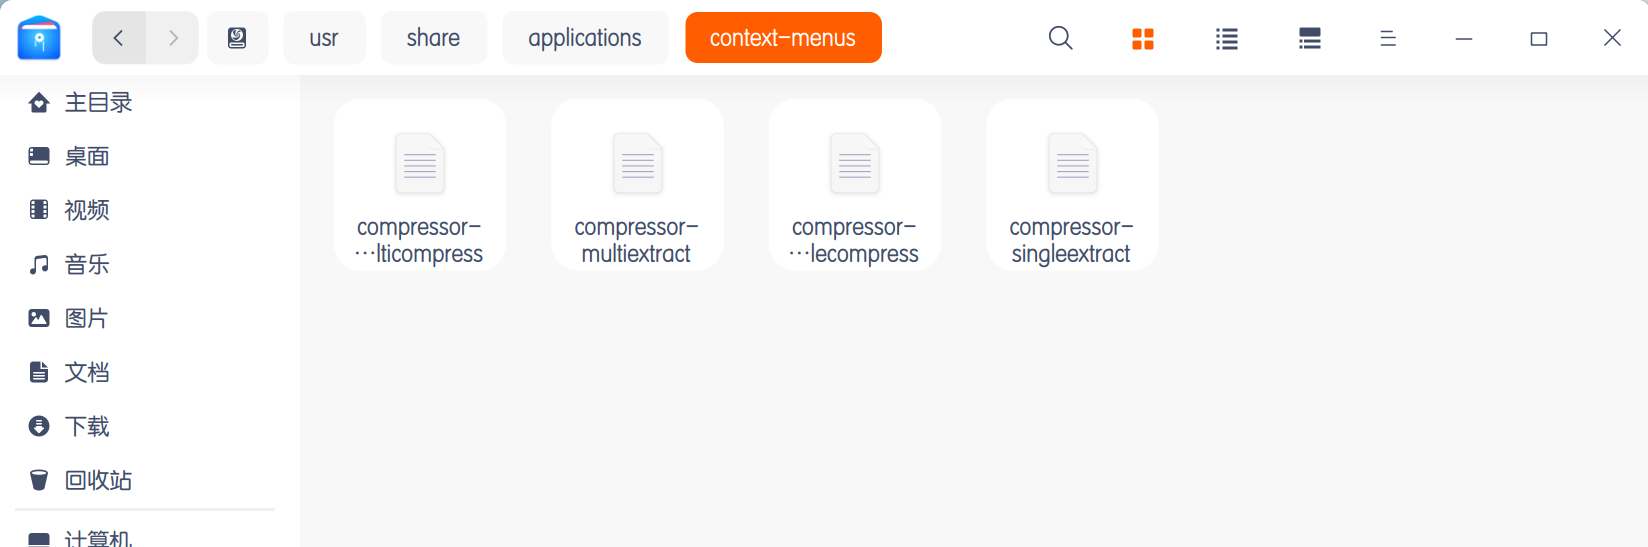The image size is (1648, 547).
Task: Open applications breadcrumb folder
Action: click(585, 38)
